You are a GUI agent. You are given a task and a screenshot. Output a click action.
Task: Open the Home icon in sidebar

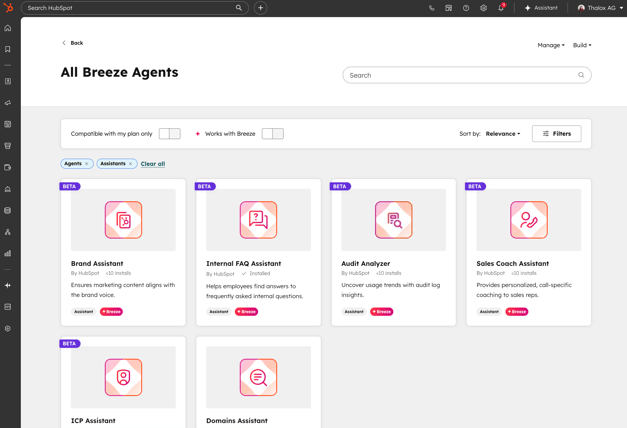8,28
